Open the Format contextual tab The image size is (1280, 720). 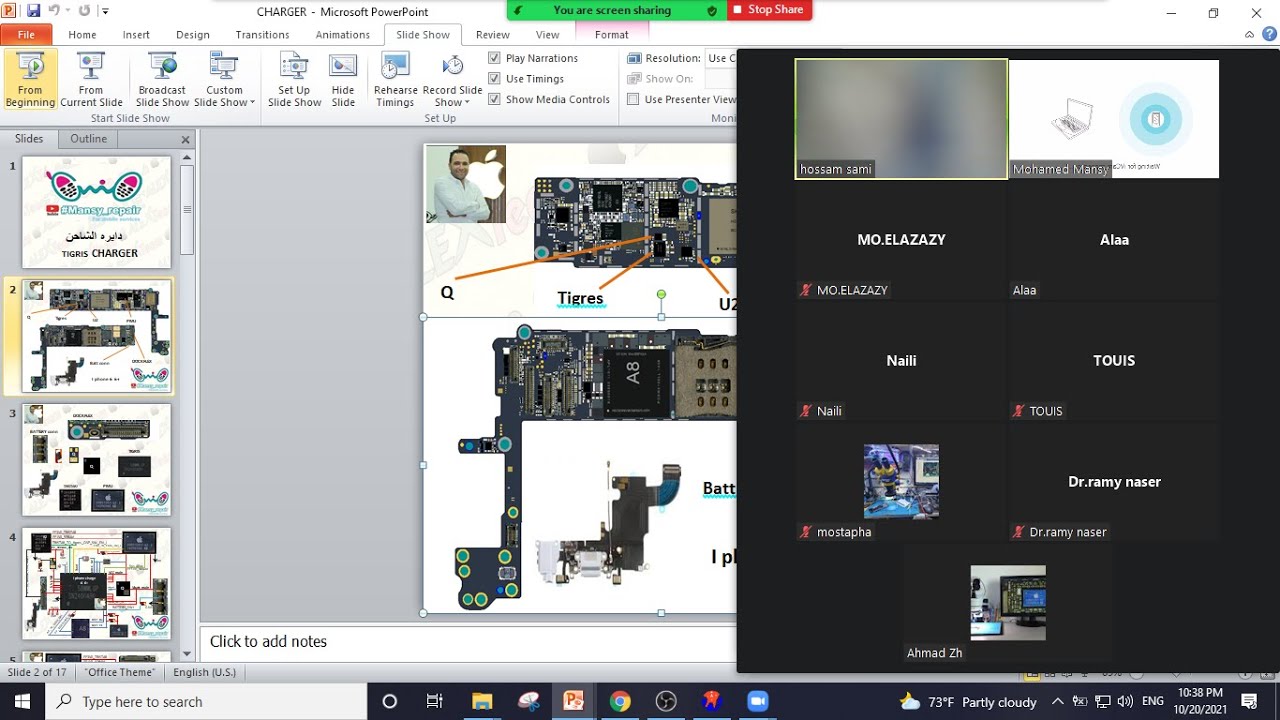612,35
